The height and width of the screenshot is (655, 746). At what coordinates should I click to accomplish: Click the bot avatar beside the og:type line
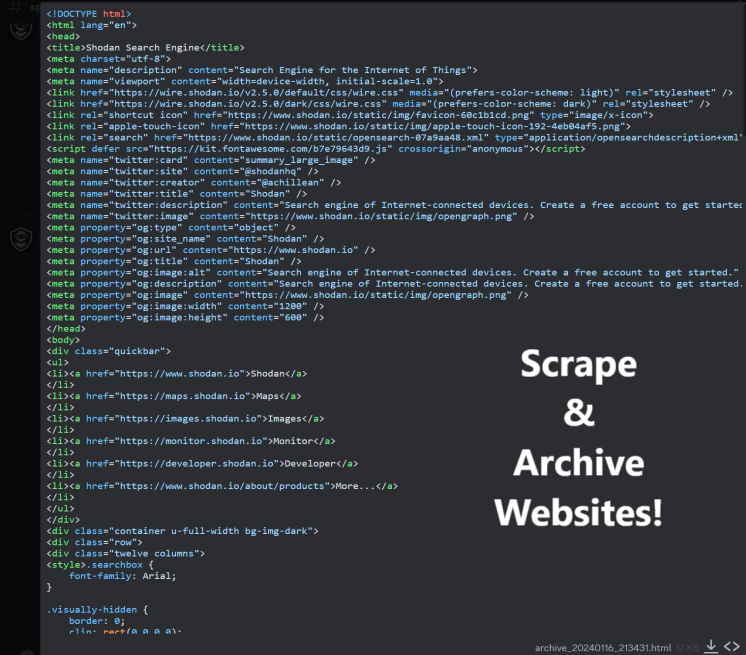tap(19, 238)
